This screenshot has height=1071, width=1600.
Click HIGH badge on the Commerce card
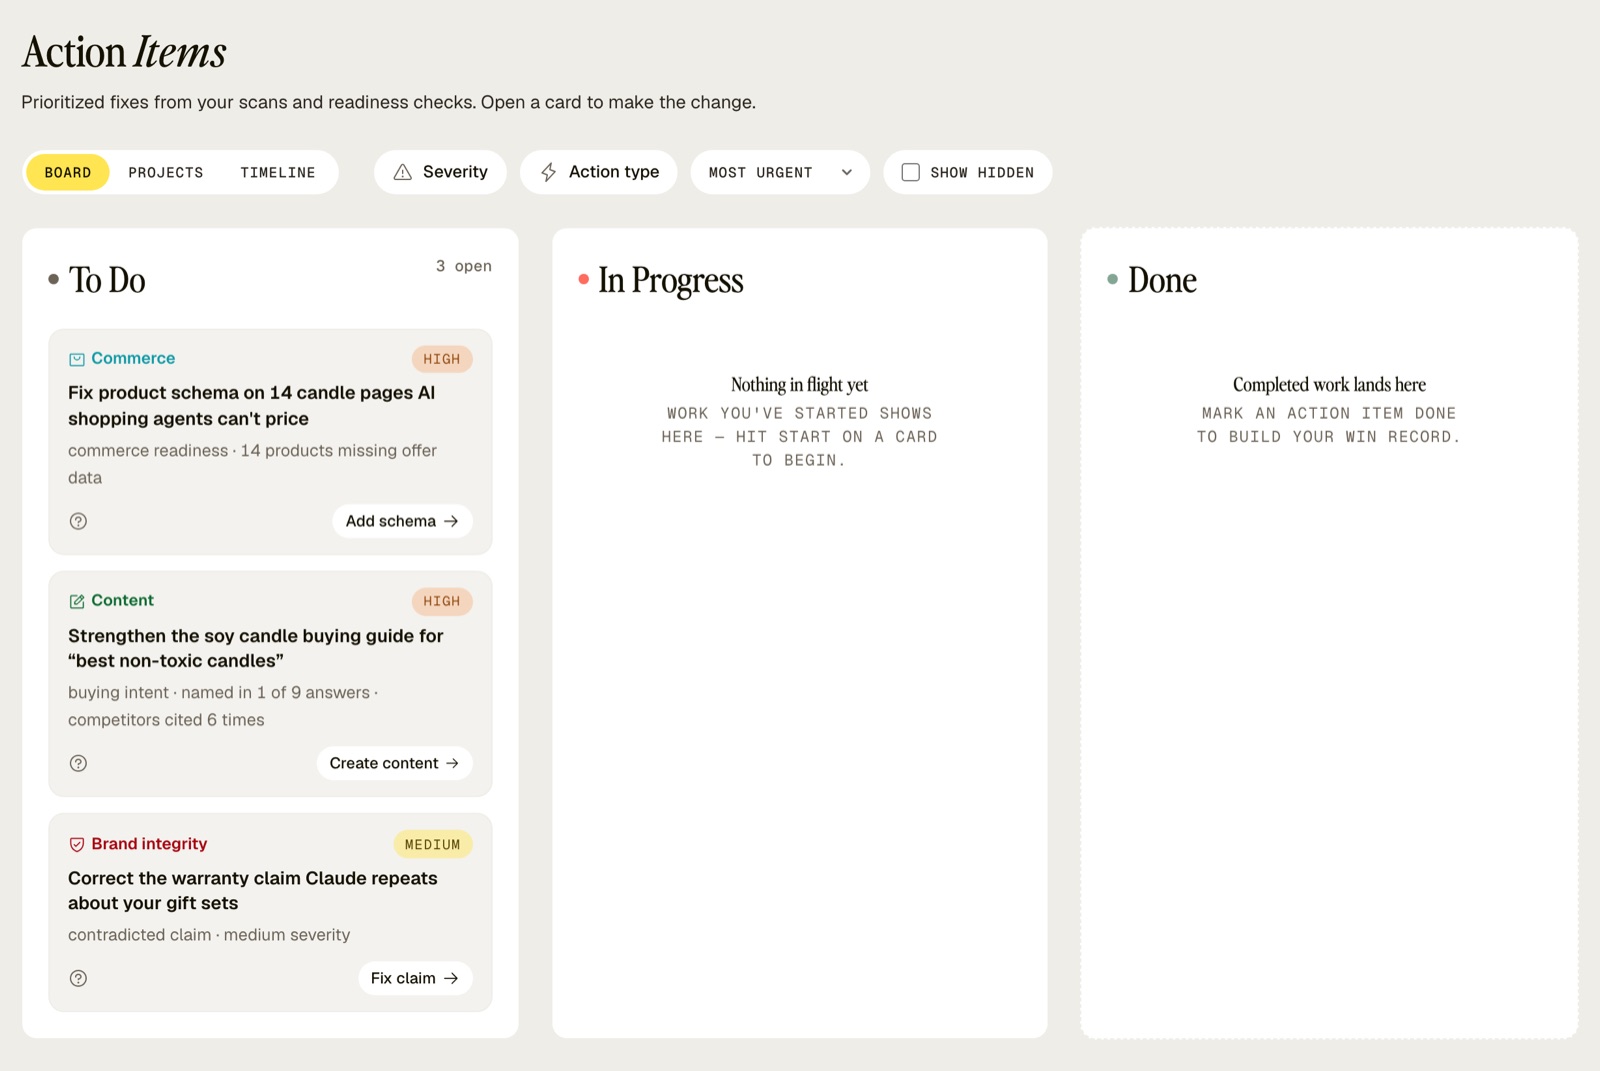(442, 359)
